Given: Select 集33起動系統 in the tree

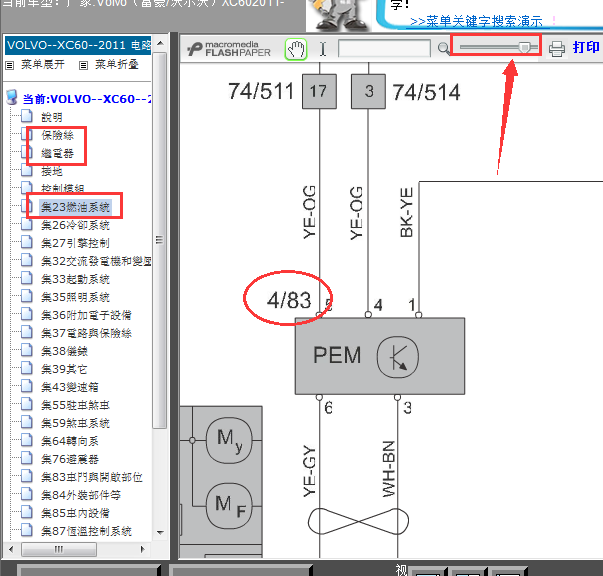Looking at the screenshot, I should tap(75, 279).
